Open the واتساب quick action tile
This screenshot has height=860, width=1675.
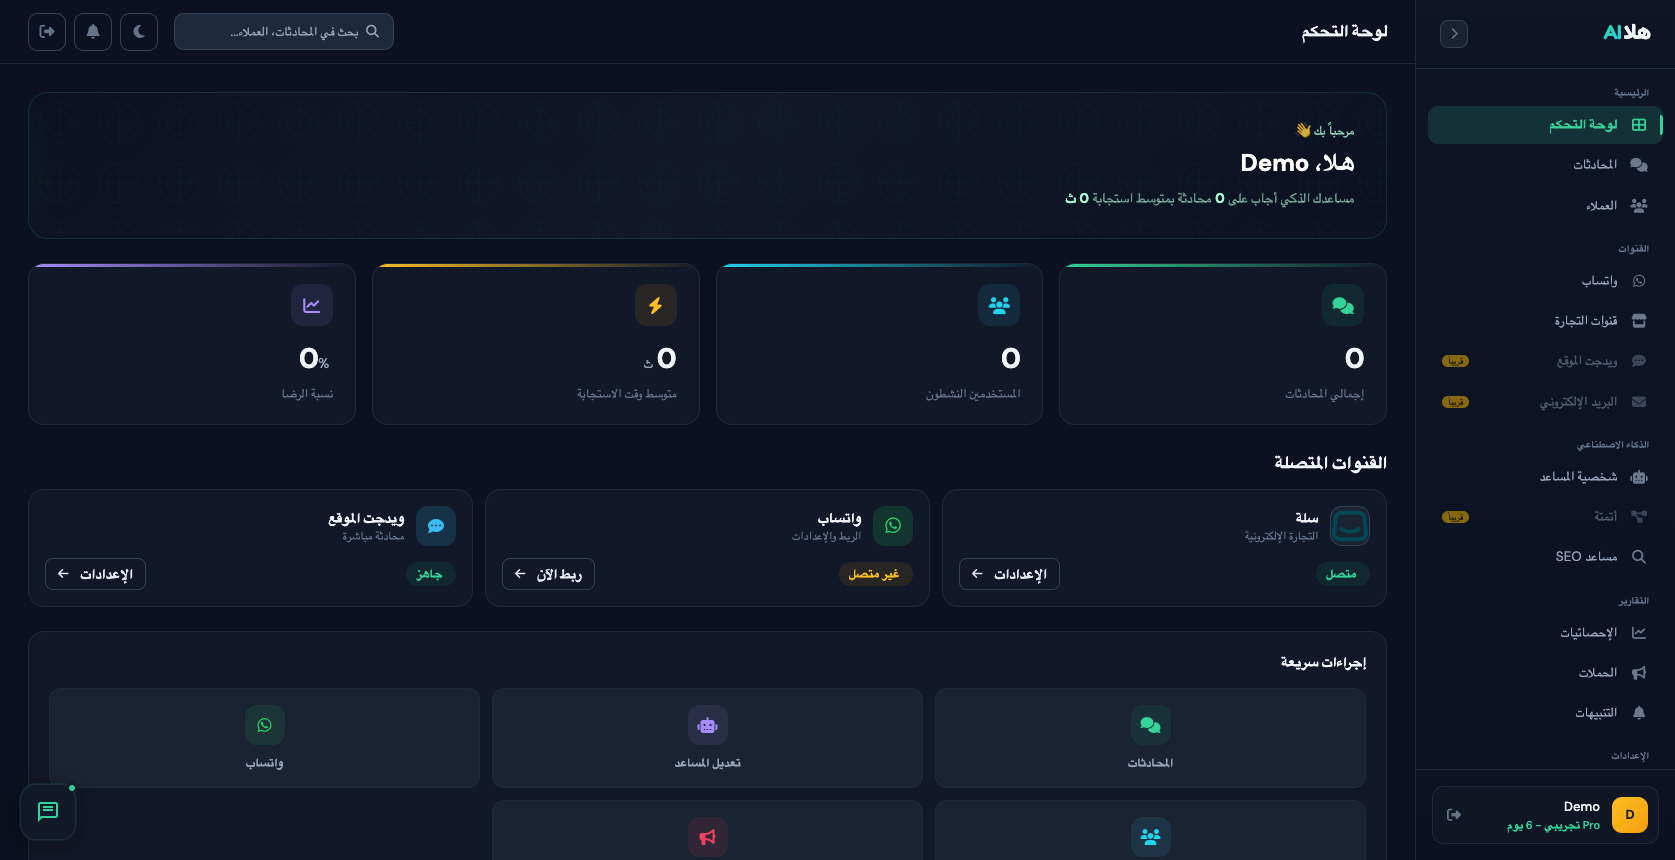click(x=264, y=738)
